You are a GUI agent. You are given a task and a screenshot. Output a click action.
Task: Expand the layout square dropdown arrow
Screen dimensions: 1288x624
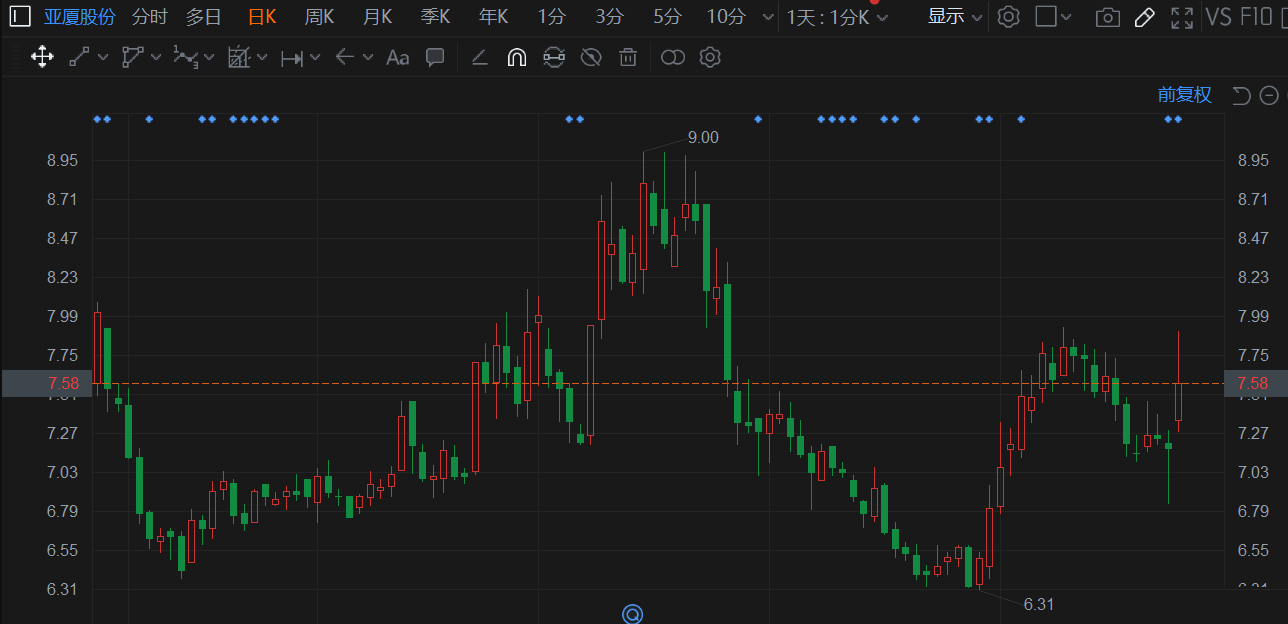coord(1066,17)
